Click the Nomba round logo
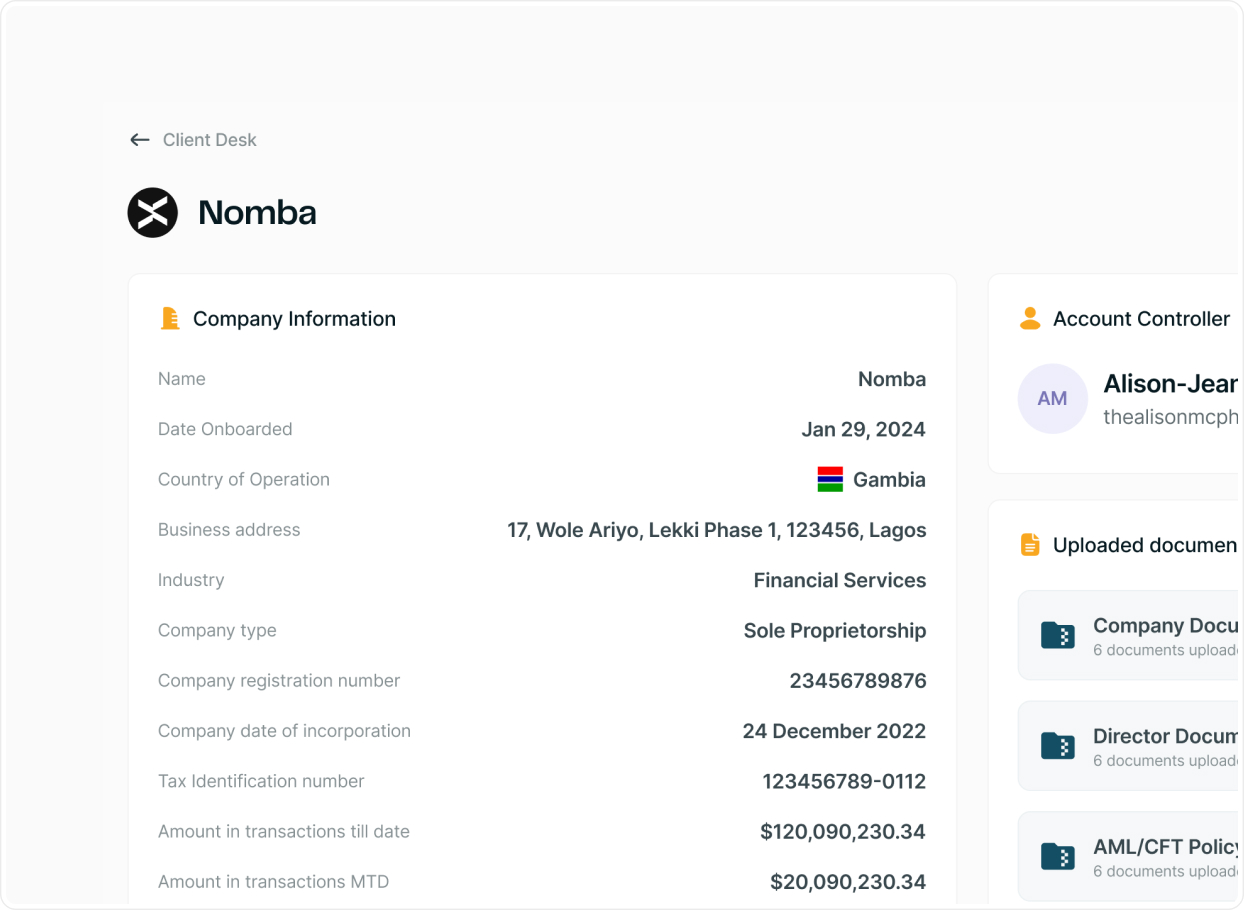This screenshot has width=1244, height=910. pyautogui.click(x=153, y=212)
